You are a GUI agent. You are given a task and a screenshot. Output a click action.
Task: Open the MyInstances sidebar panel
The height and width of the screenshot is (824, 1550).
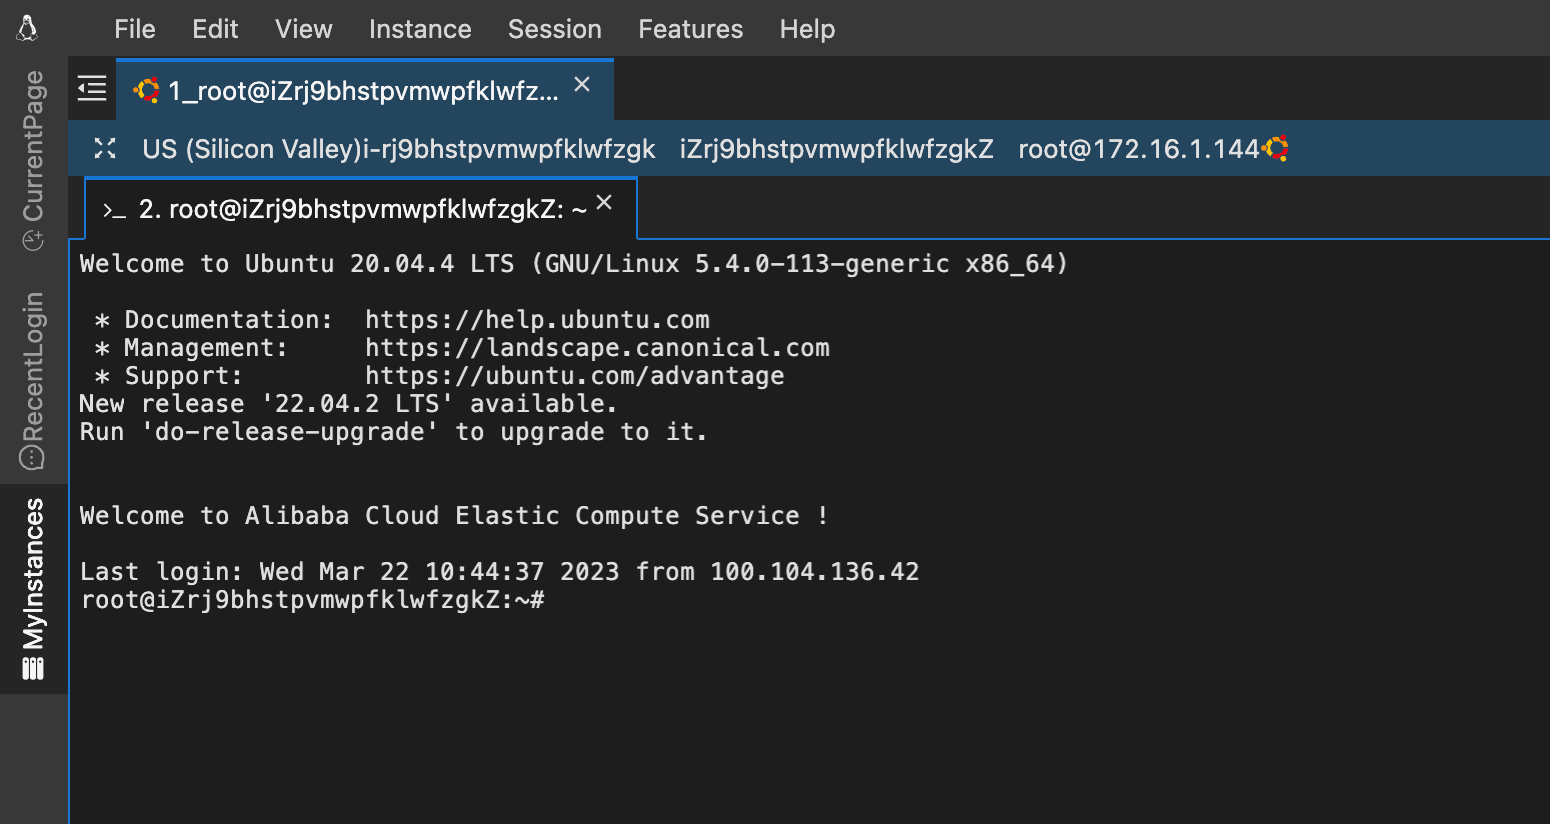[x=33, y=589]
